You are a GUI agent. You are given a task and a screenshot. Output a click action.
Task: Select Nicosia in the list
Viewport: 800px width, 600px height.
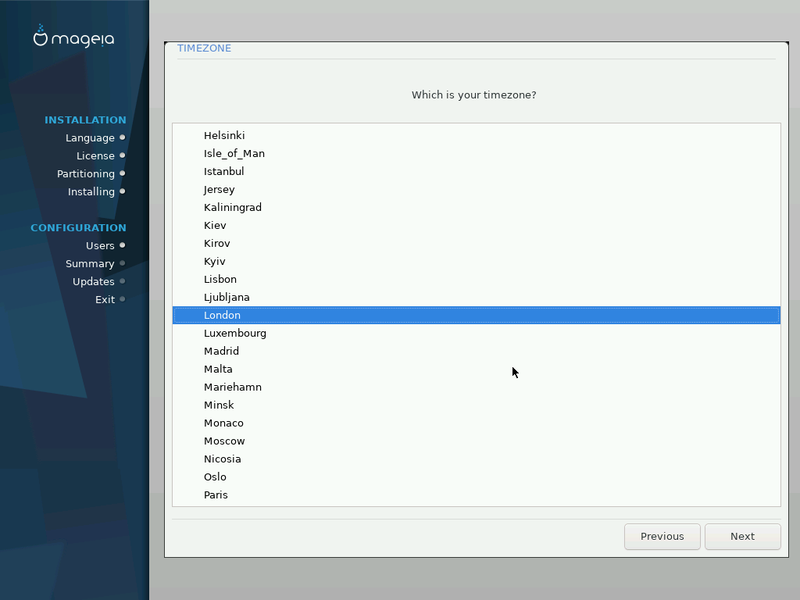(x=477, y=459)
